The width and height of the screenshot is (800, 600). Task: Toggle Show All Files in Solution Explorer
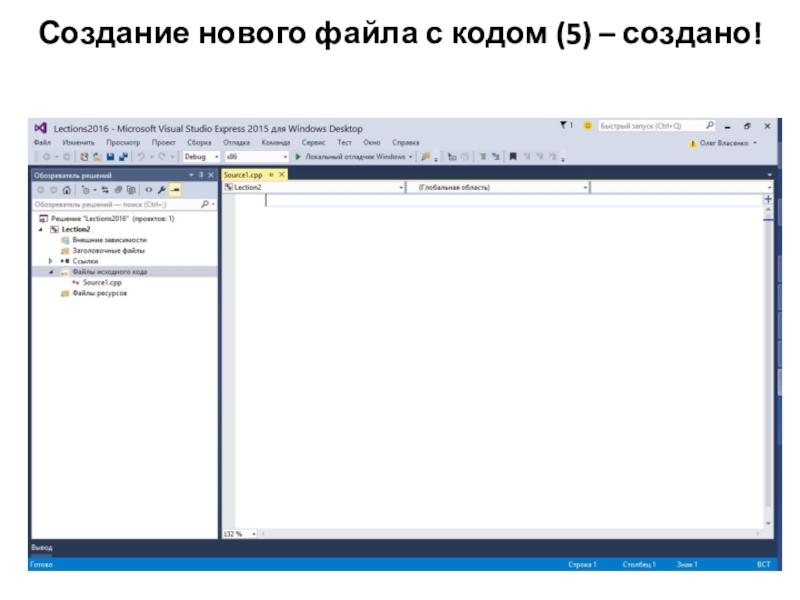point(132,189)
